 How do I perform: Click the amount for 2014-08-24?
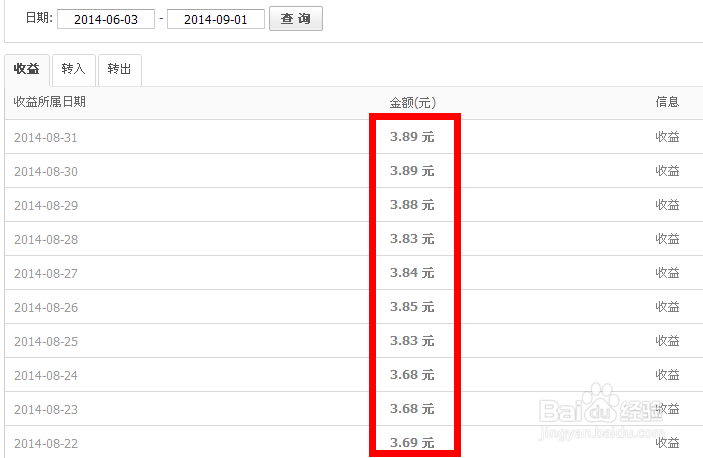point(412,375)
